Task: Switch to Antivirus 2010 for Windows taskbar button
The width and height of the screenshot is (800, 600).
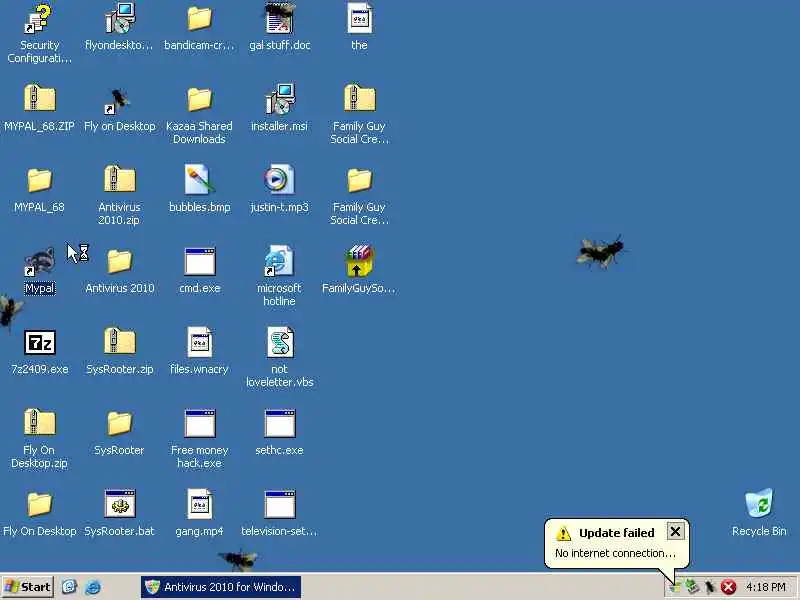Action: [220, 587]
